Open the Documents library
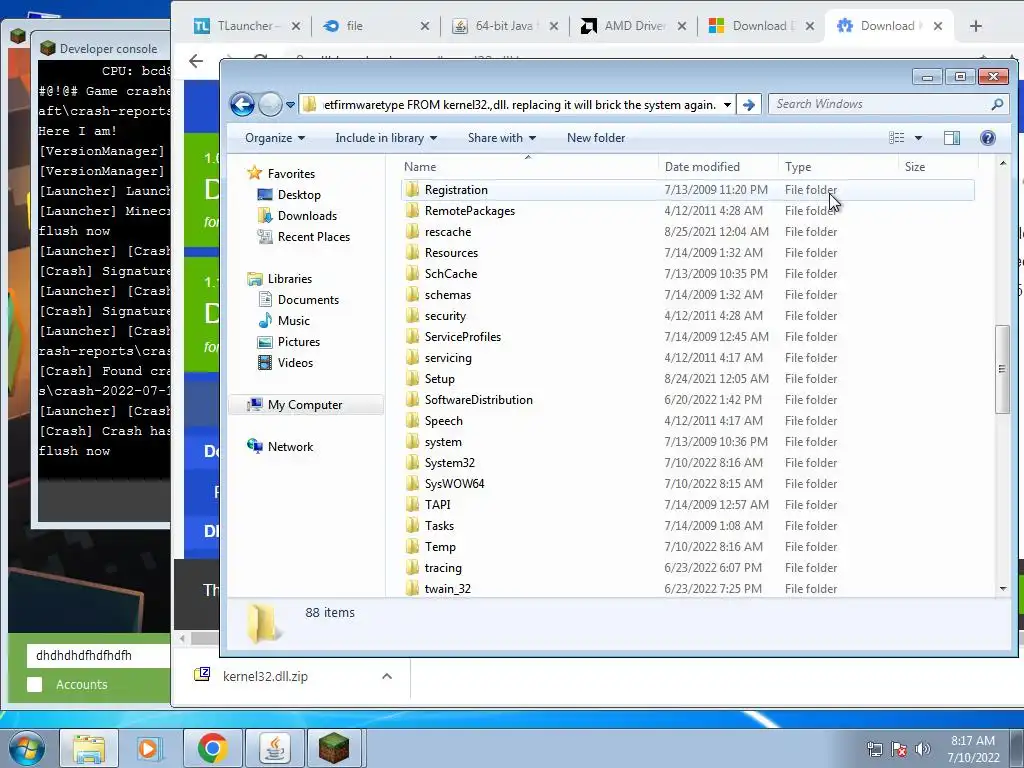This screenshot has height=768, width=1024. coord(298,300)
